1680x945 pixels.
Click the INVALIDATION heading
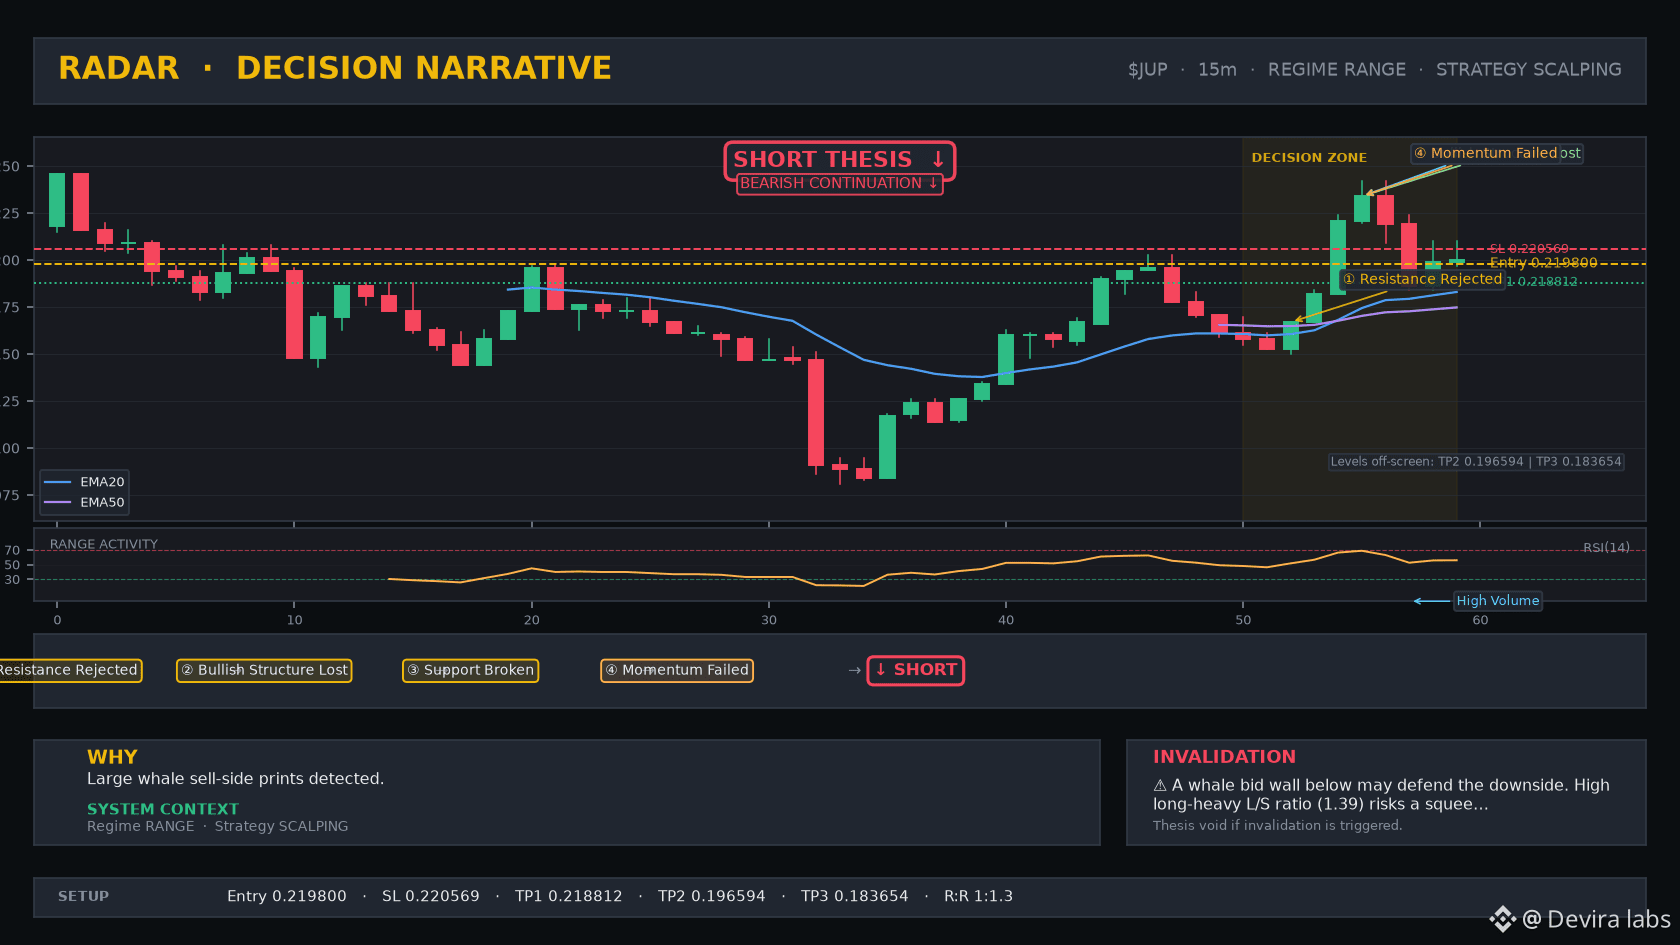[x=1224, y=757]
